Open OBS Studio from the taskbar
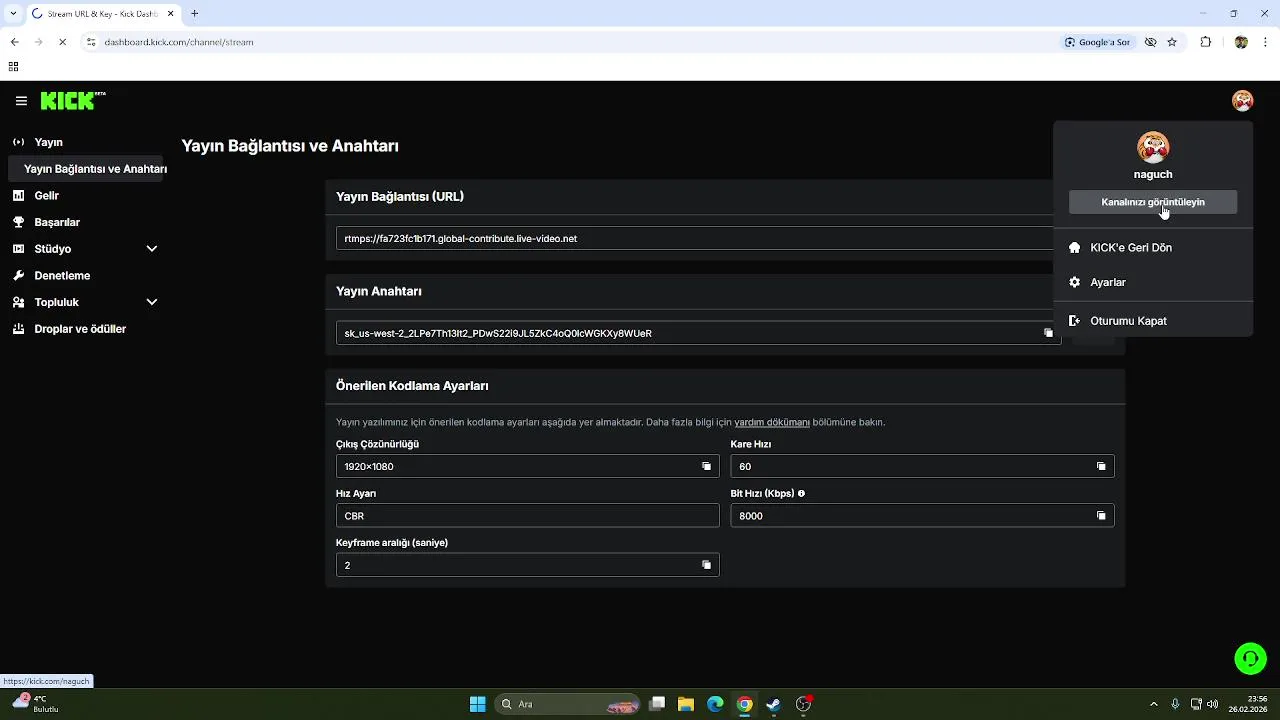 pyautogui.click(x=803, y=704)
